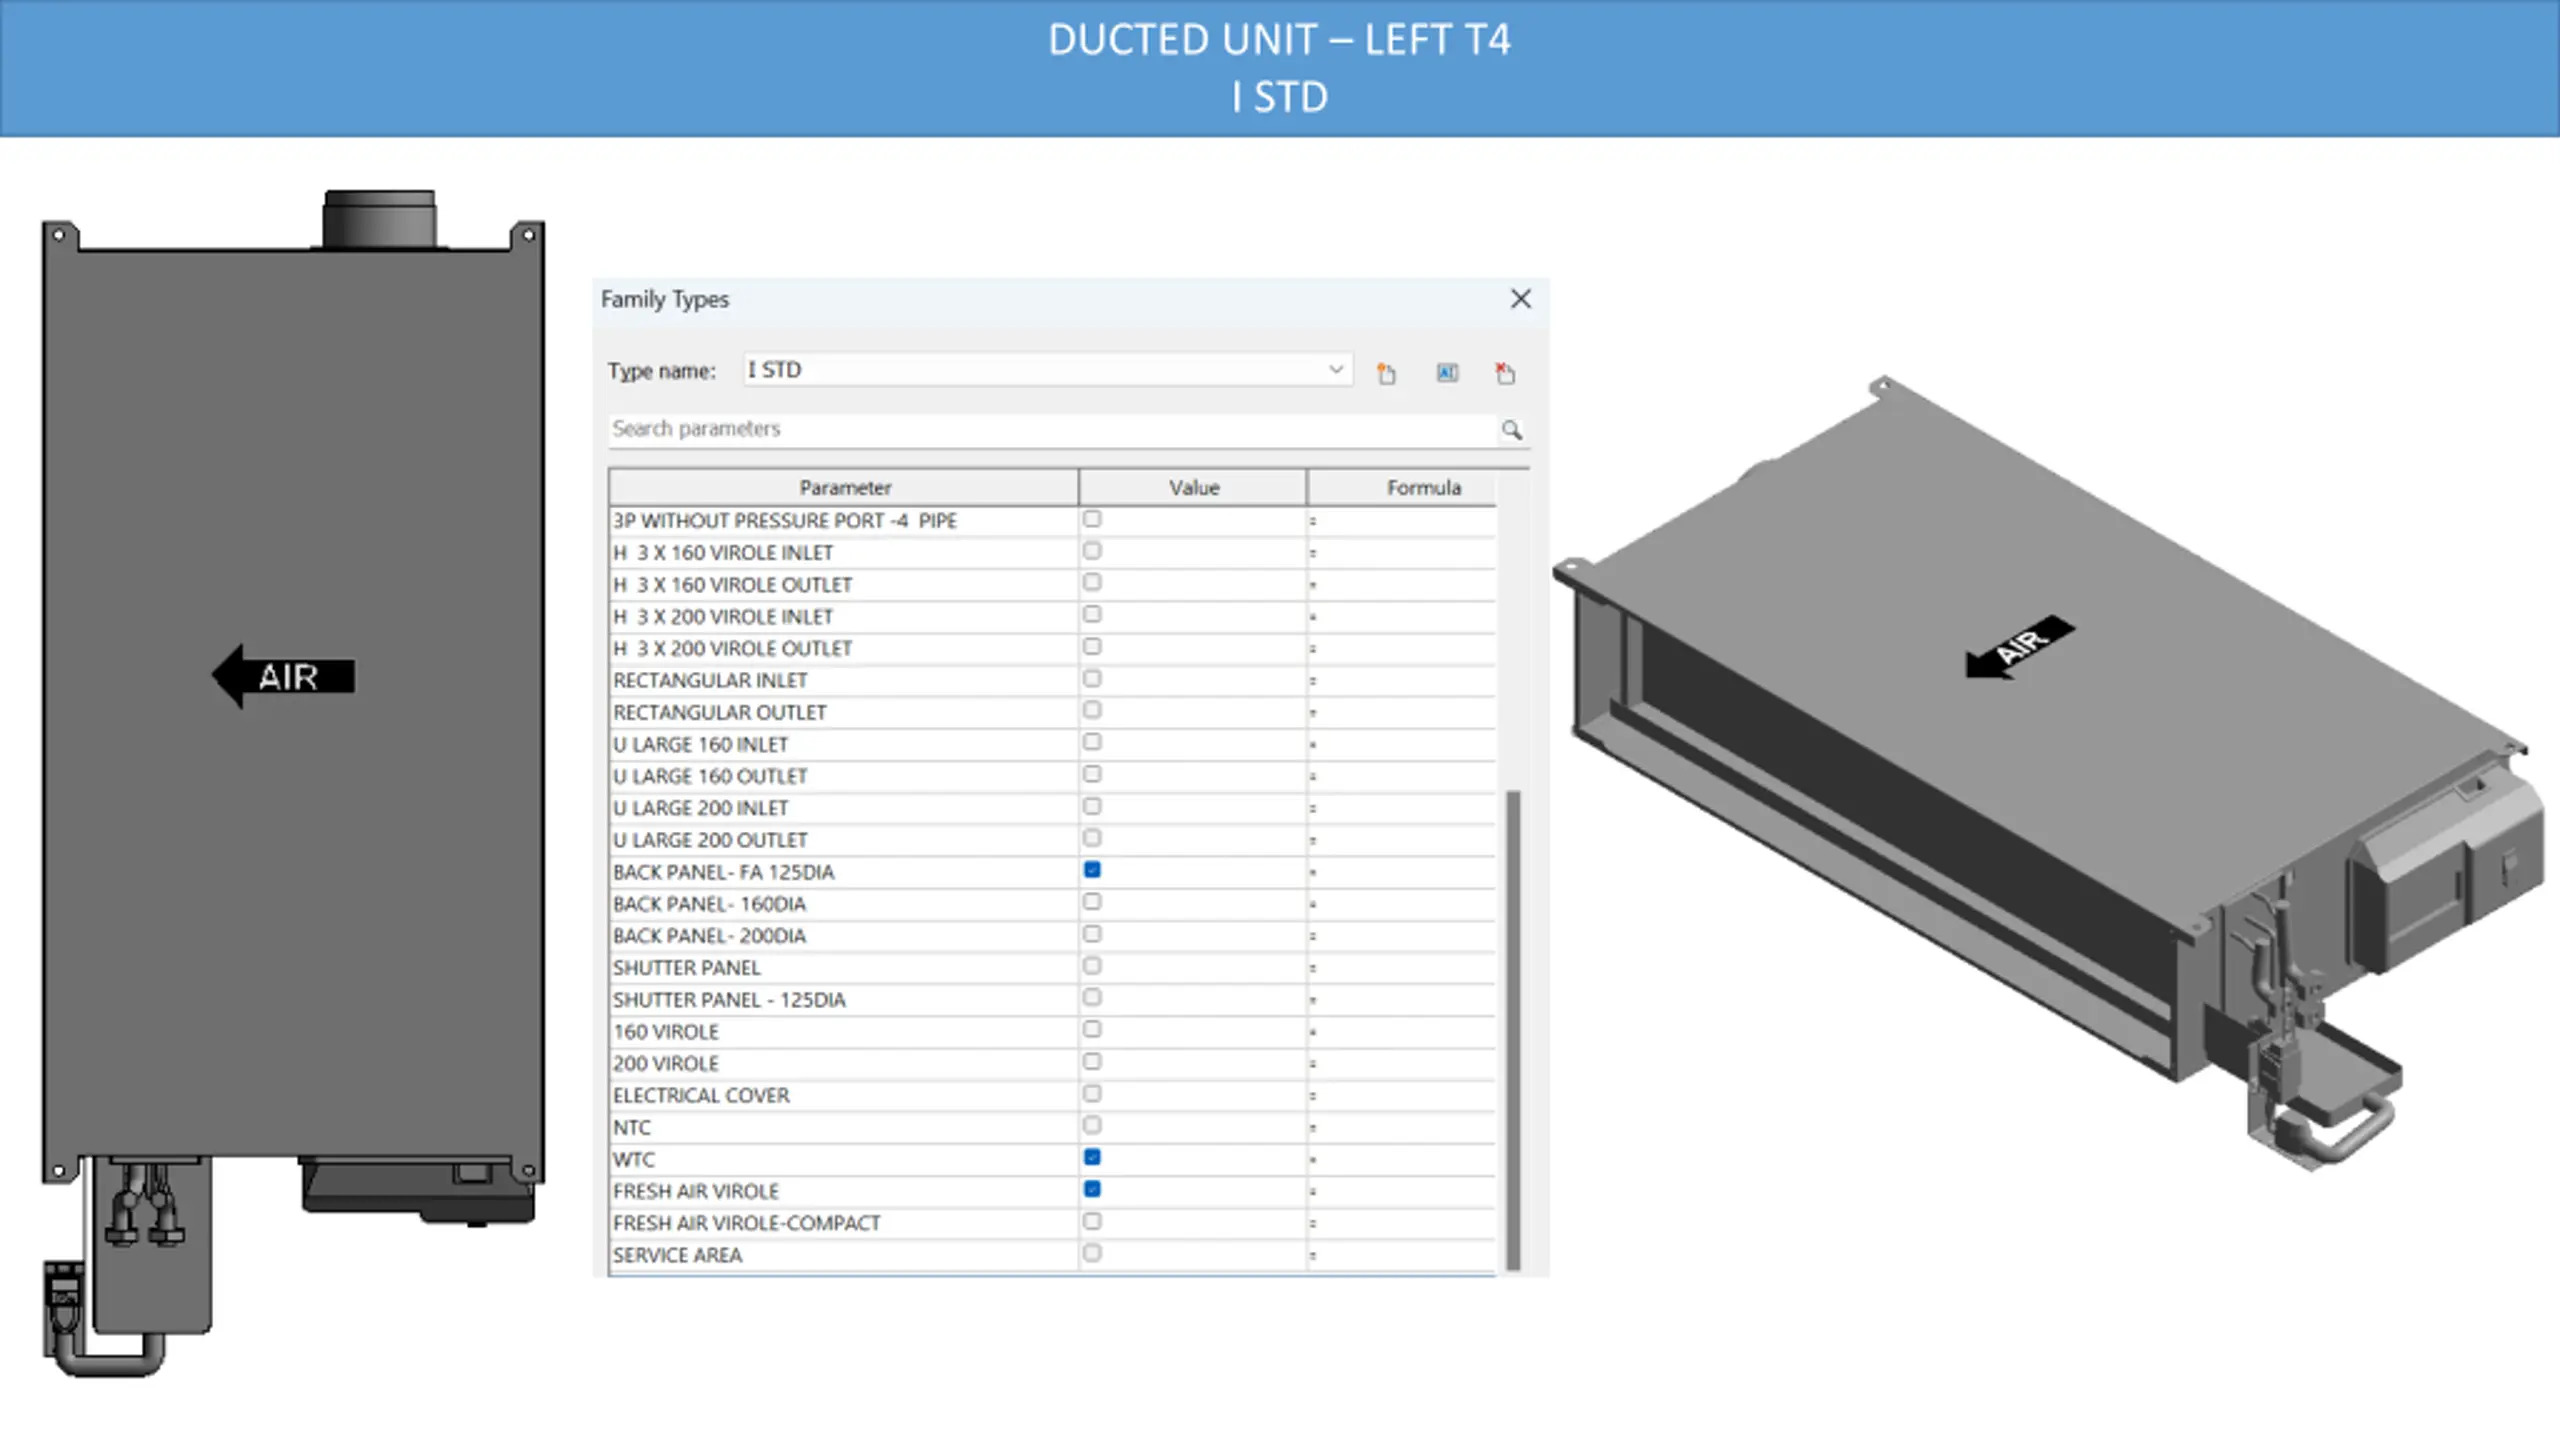Toggle the 160 VIROLE checkbox
The width and height of the screenshot is (2560, 1440).
coord(1092,1029)
